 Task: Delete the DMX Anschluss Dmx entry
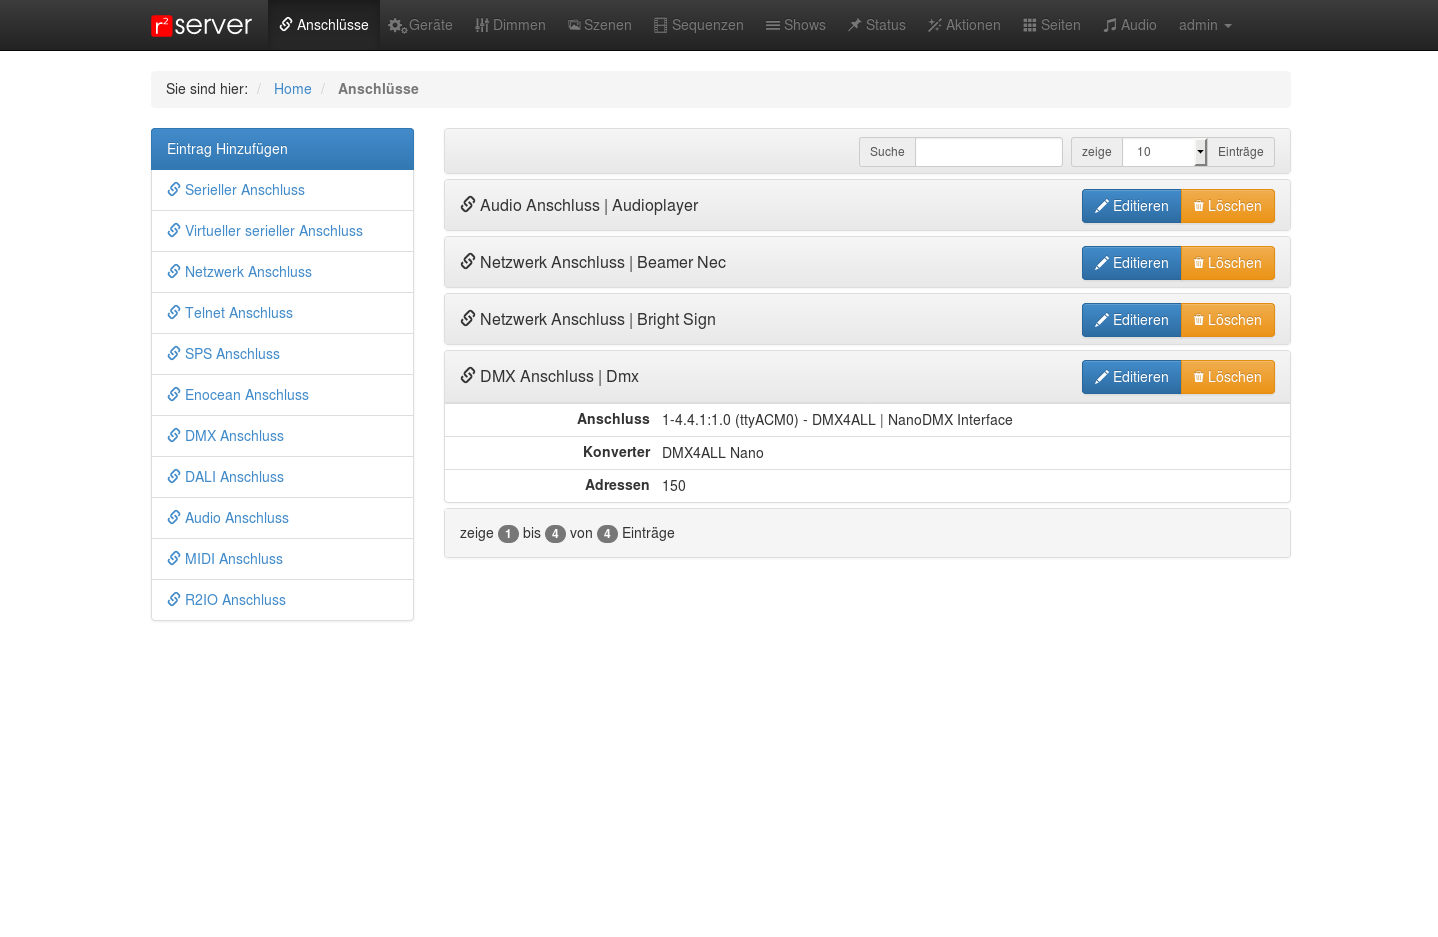pyautogui.click(x=1227, y=377)
